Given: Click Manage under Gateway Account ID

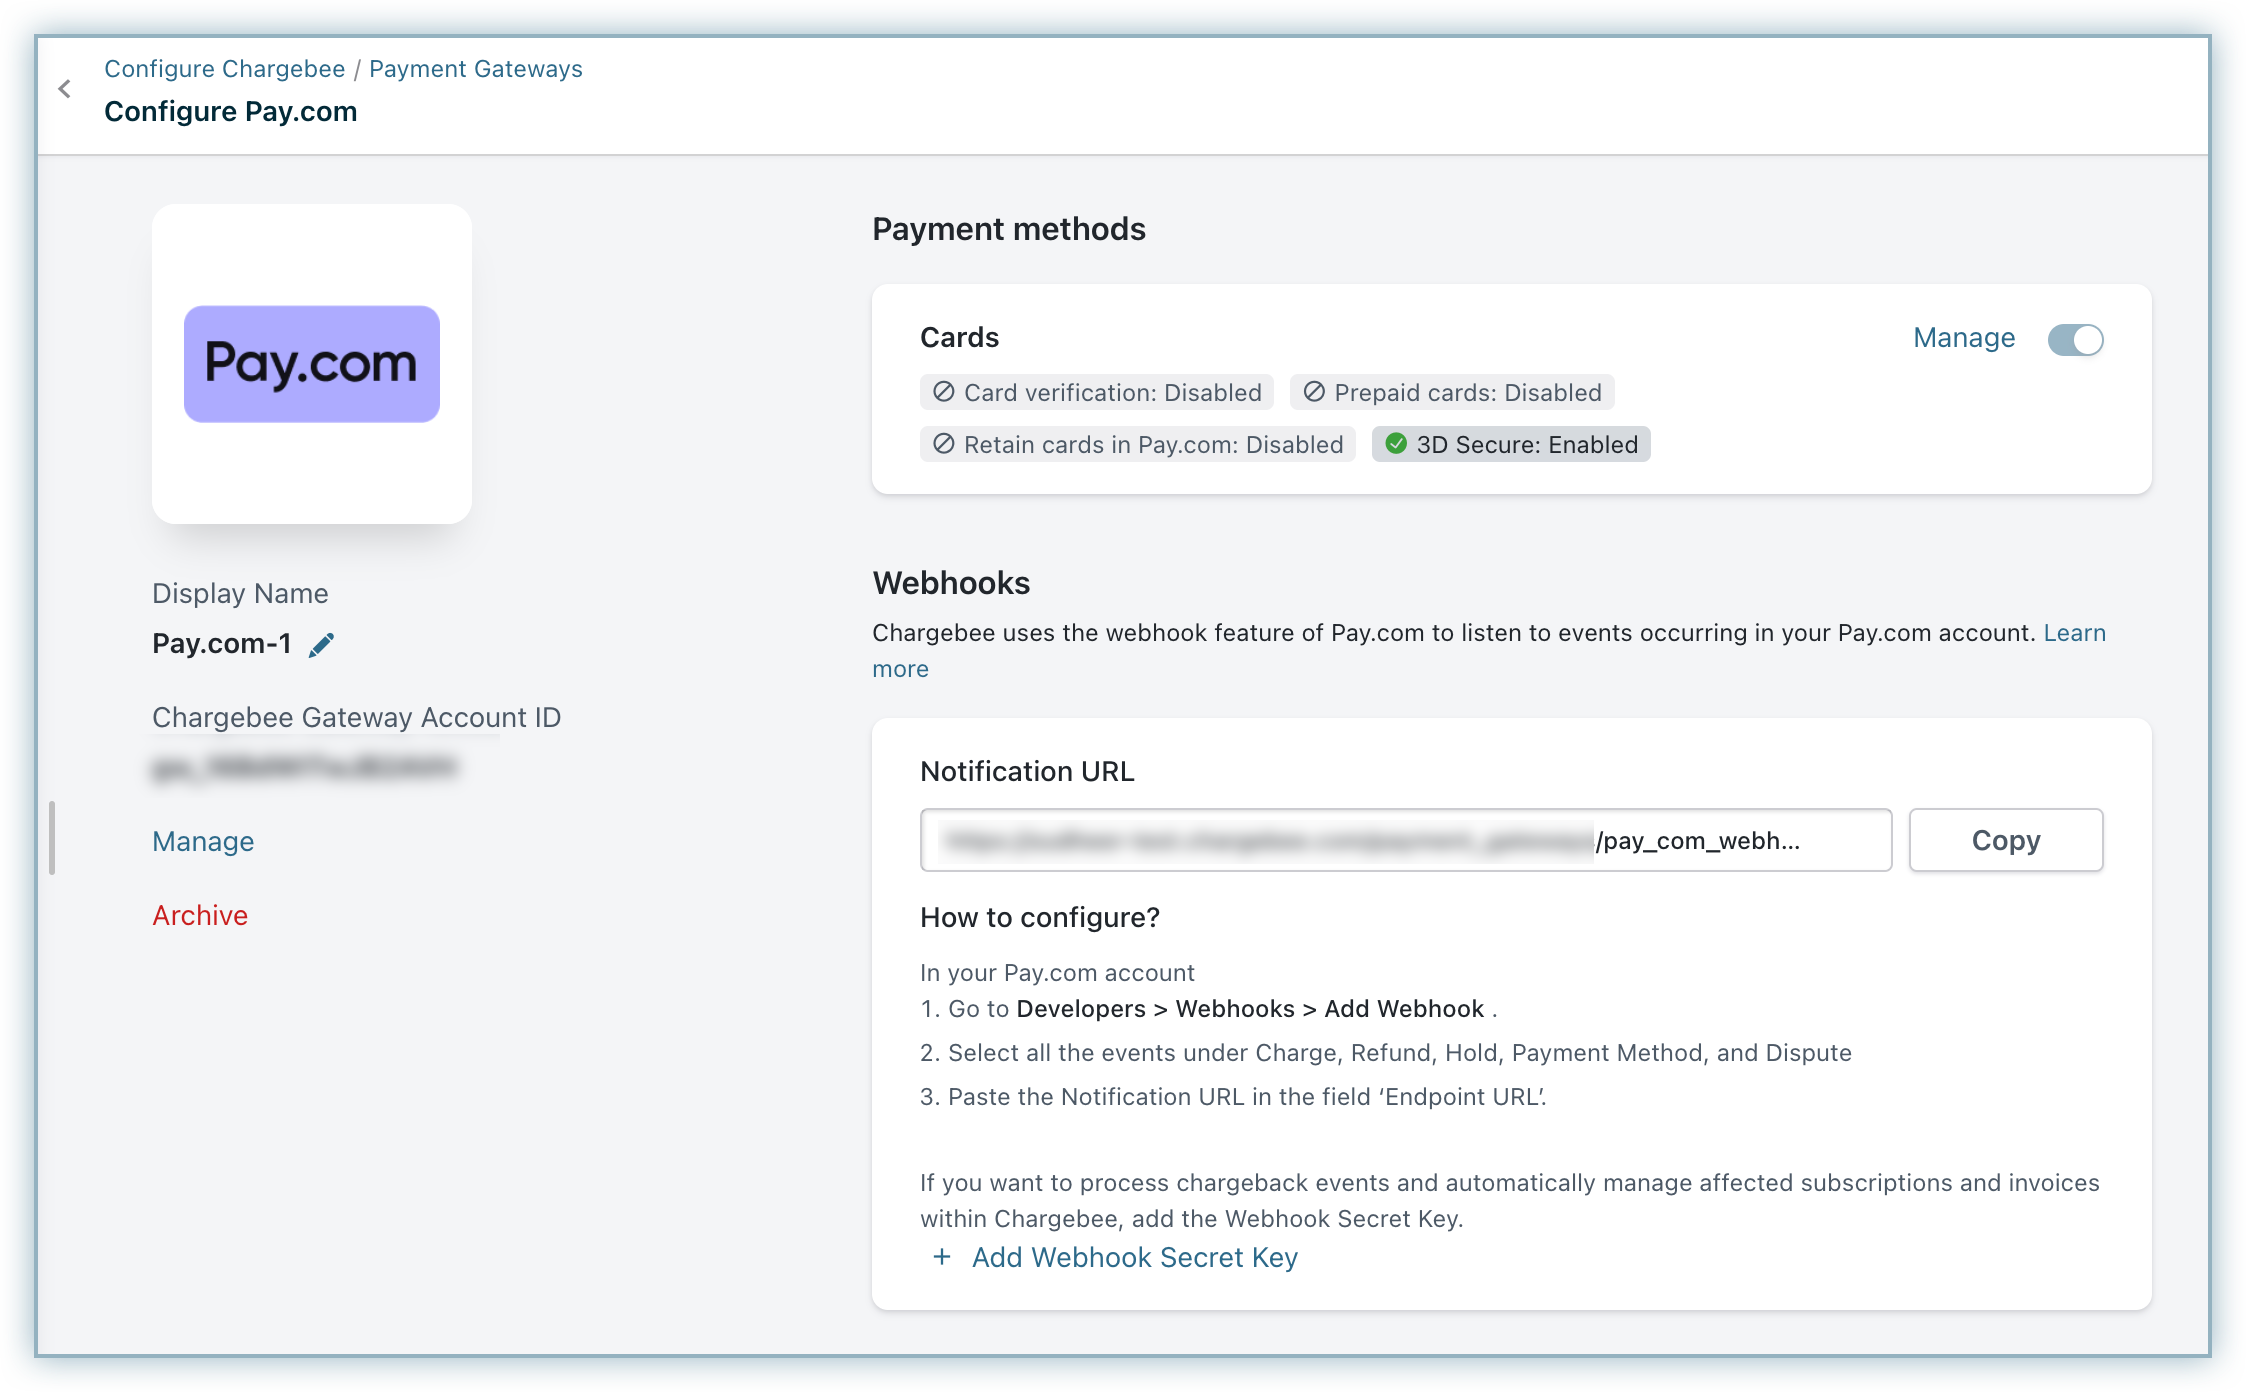Looking at the screenshot, I should click(x=203, y=841).
